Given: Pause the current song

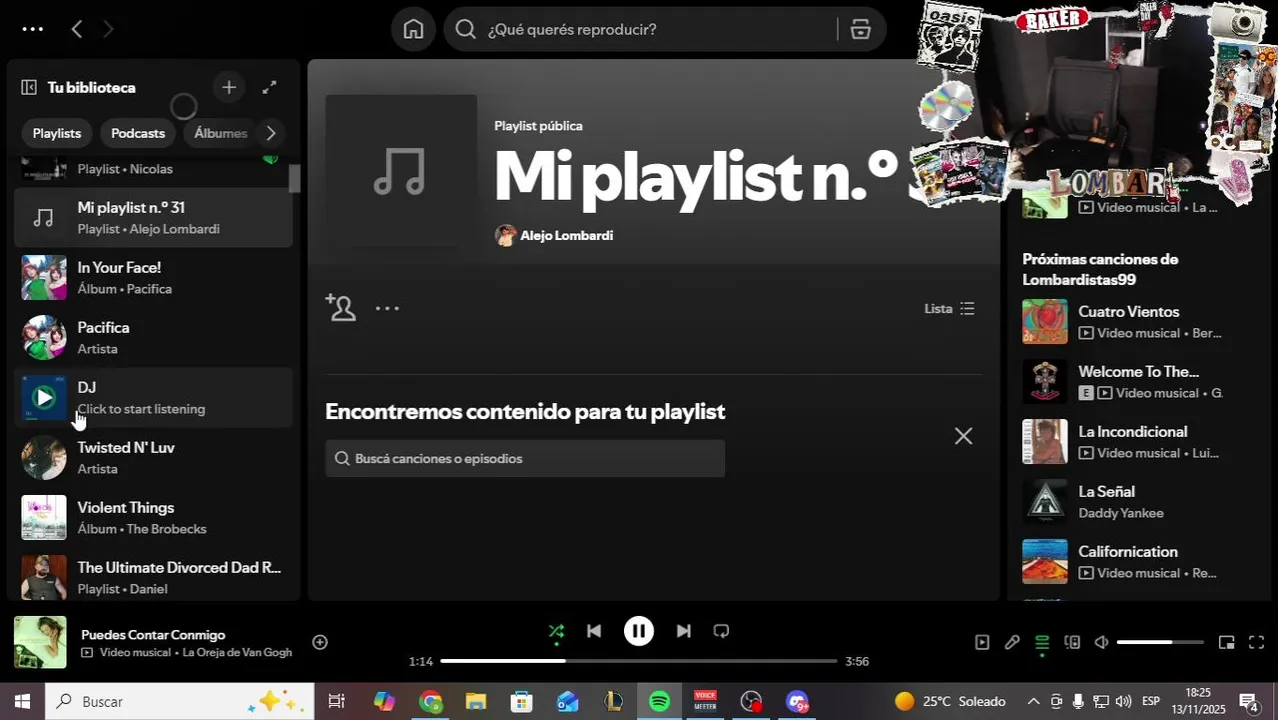Looking at the screenshot, I should 639,631.
